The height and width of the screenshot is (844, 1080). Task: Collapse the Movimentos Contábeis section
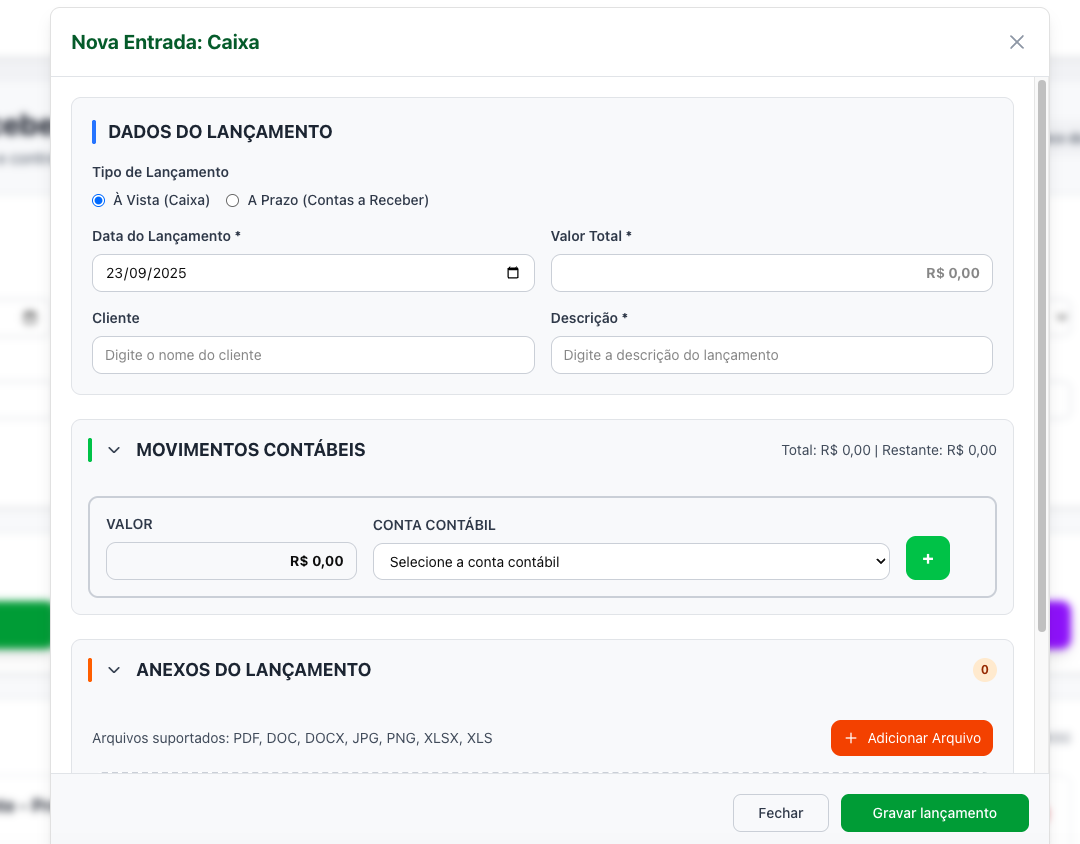coord(114,450)
